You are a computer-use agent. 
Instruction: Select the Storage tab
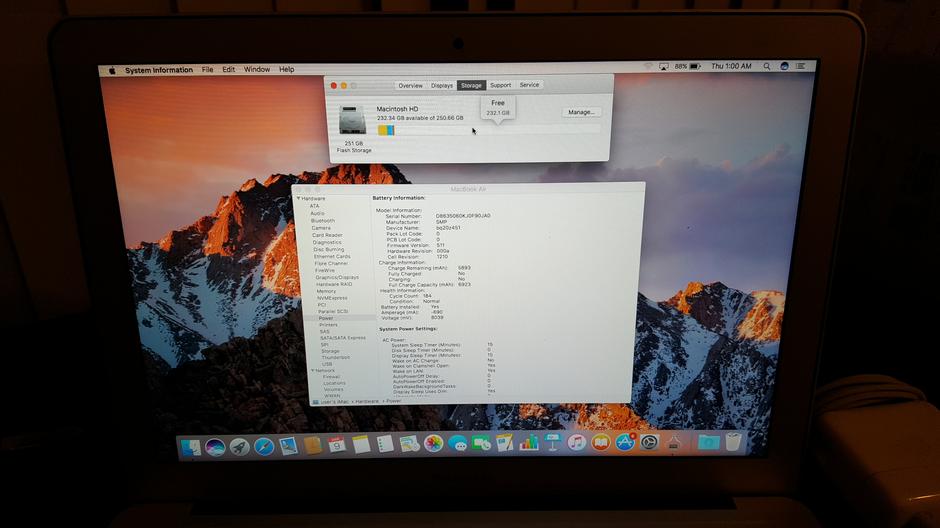pos(471,86)
